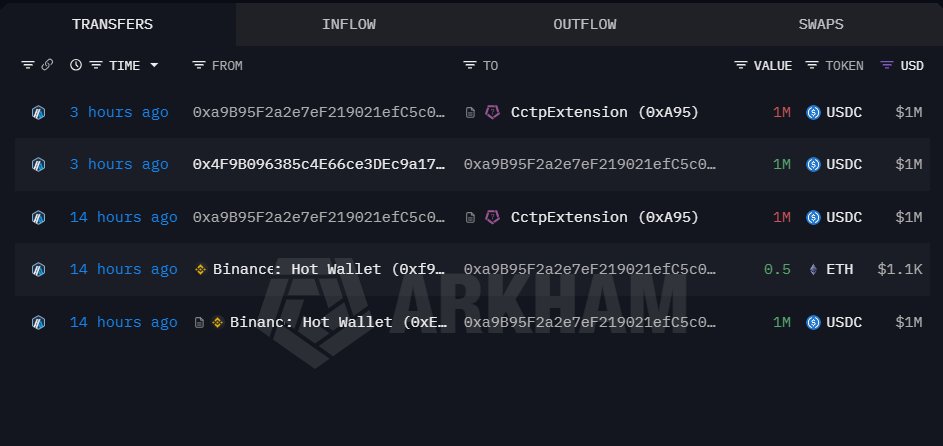Viewport: 943px width, 446px height.
Task: Click the clock icon beside TIME
Action: point(76,66)
